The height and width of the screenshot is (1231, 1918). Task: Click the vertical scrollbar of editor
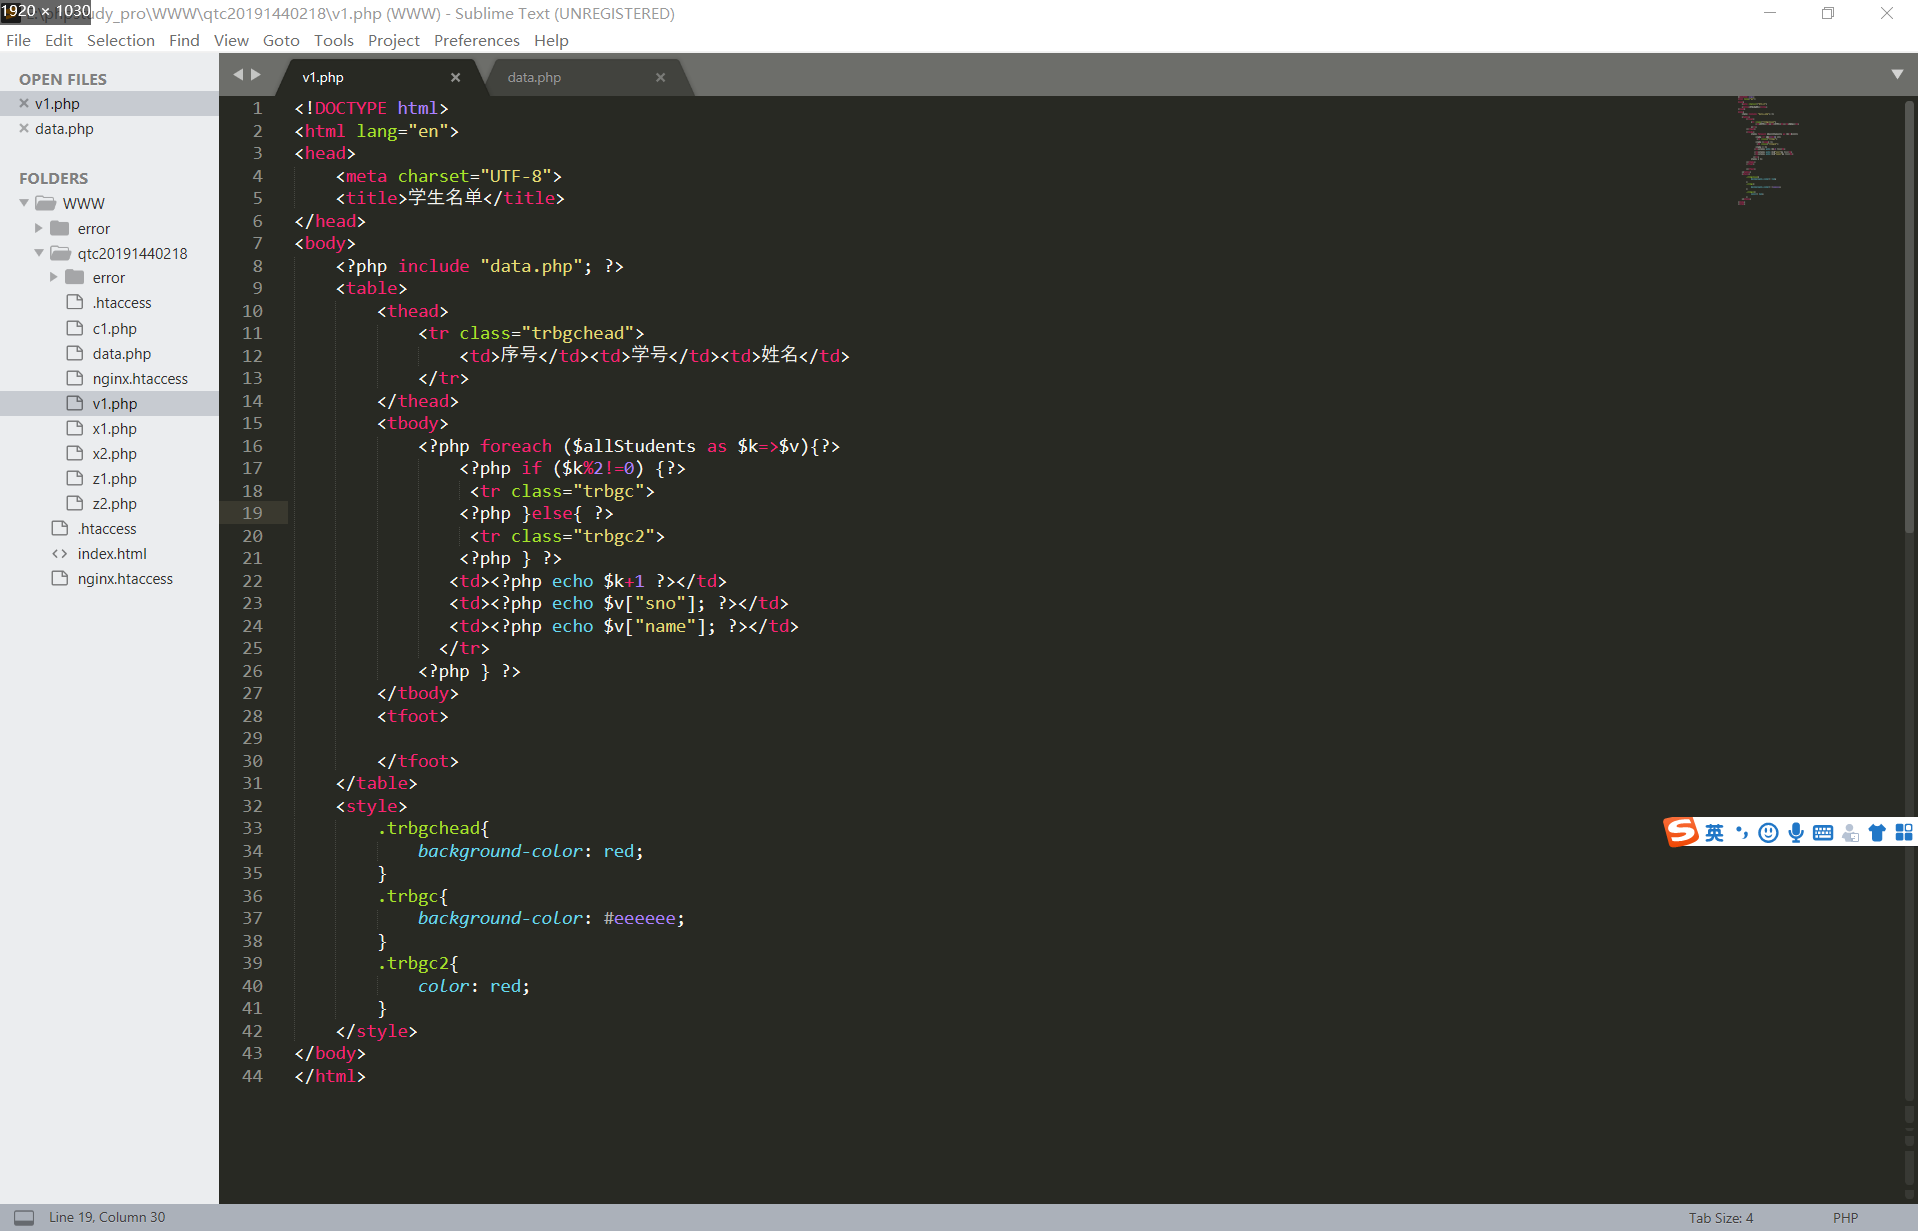pyautogui.click(x=1909, y=315)
